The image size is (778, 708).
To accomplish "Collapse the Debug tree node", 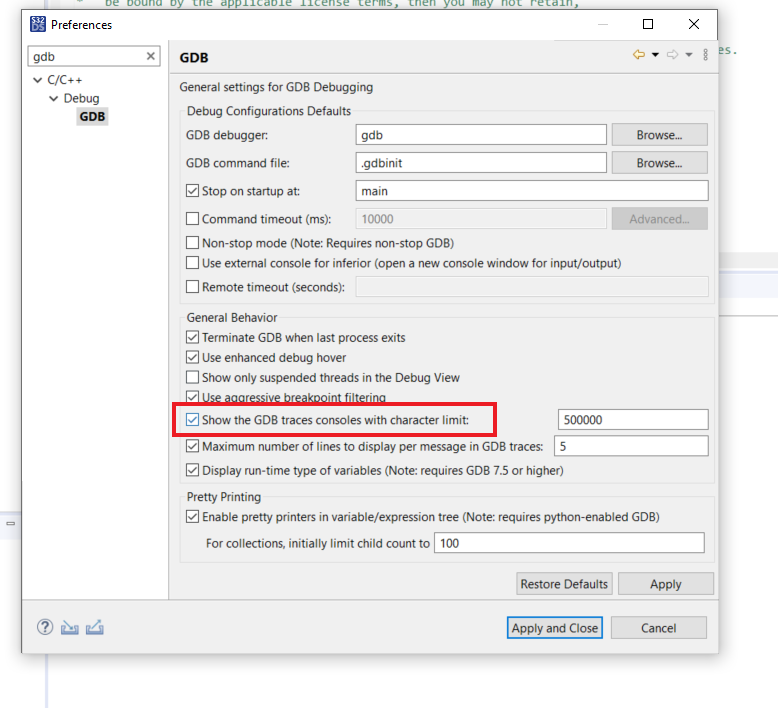I will [x=54, y=98].
